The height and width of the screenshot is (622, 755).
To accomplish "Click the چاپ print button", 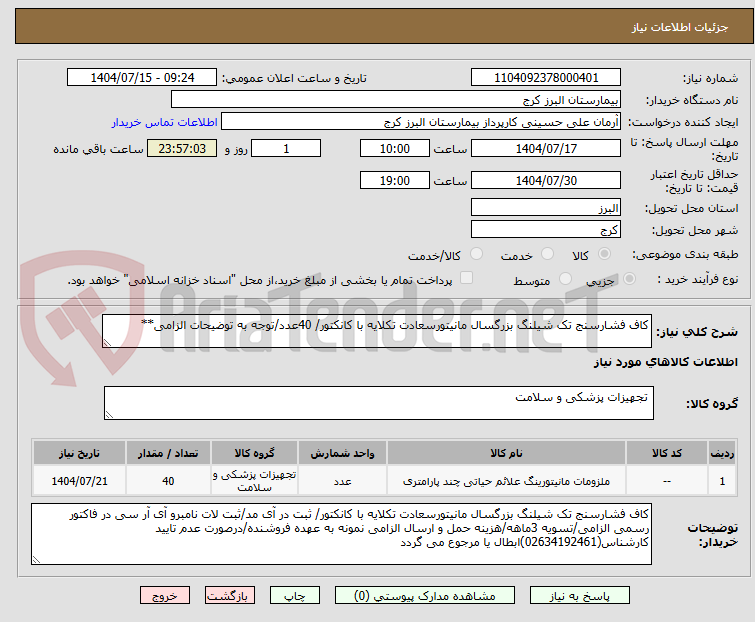I will 294,596.
